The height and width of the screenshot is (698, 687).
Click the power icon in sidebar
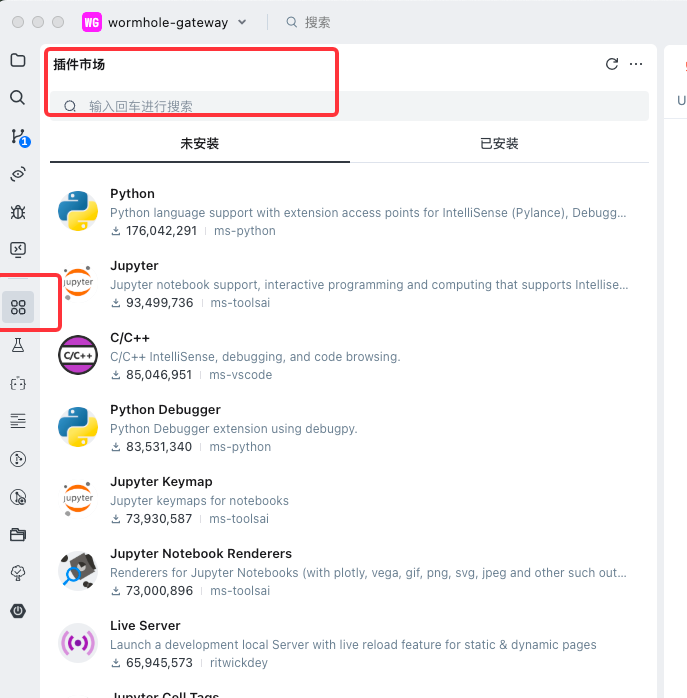coord(18,610)
